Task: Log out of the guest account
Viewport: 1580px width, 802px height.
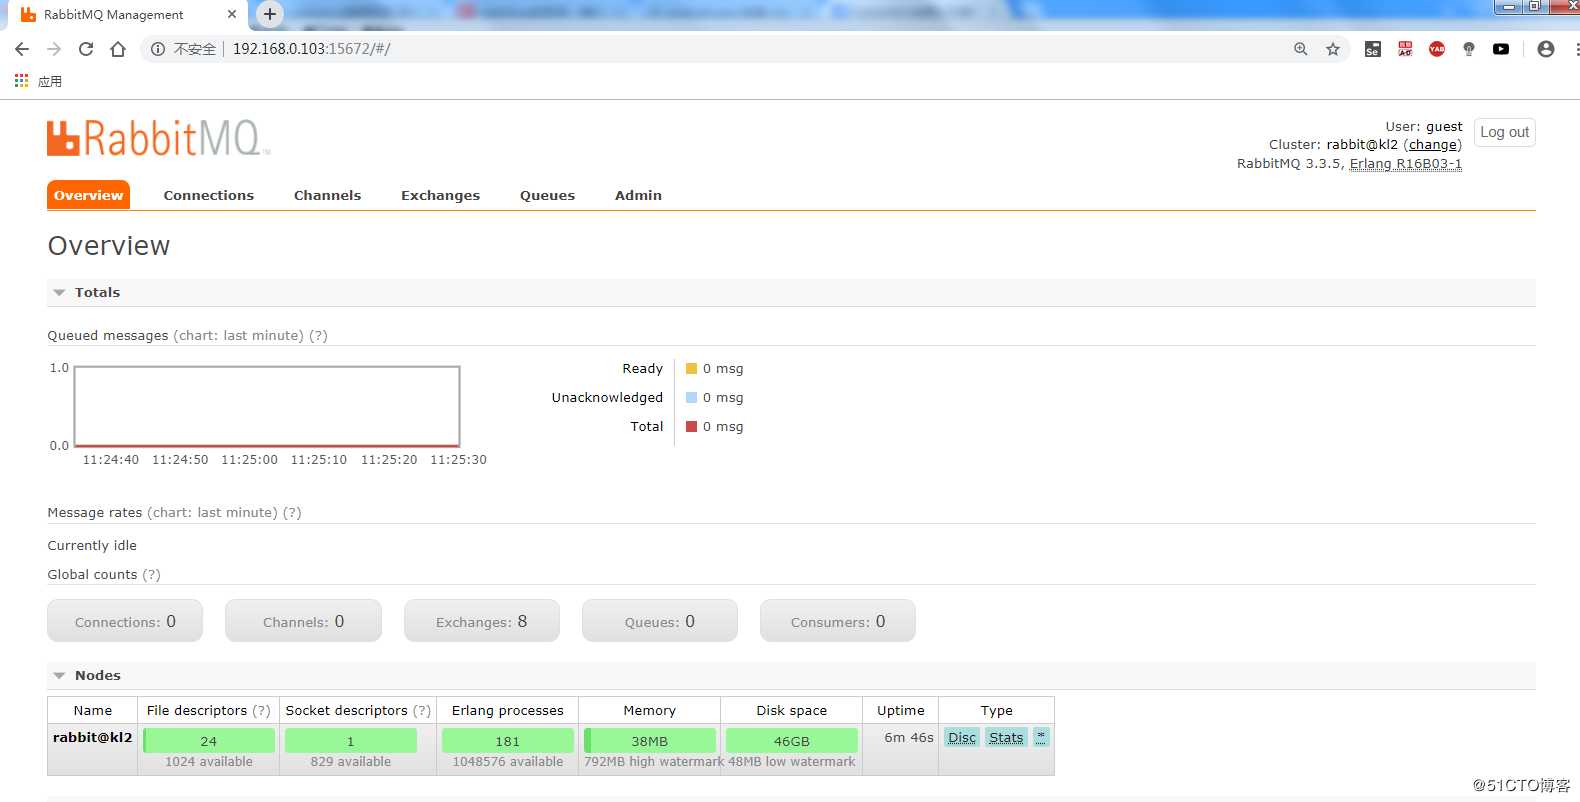Action: (x=1504, y=132)
